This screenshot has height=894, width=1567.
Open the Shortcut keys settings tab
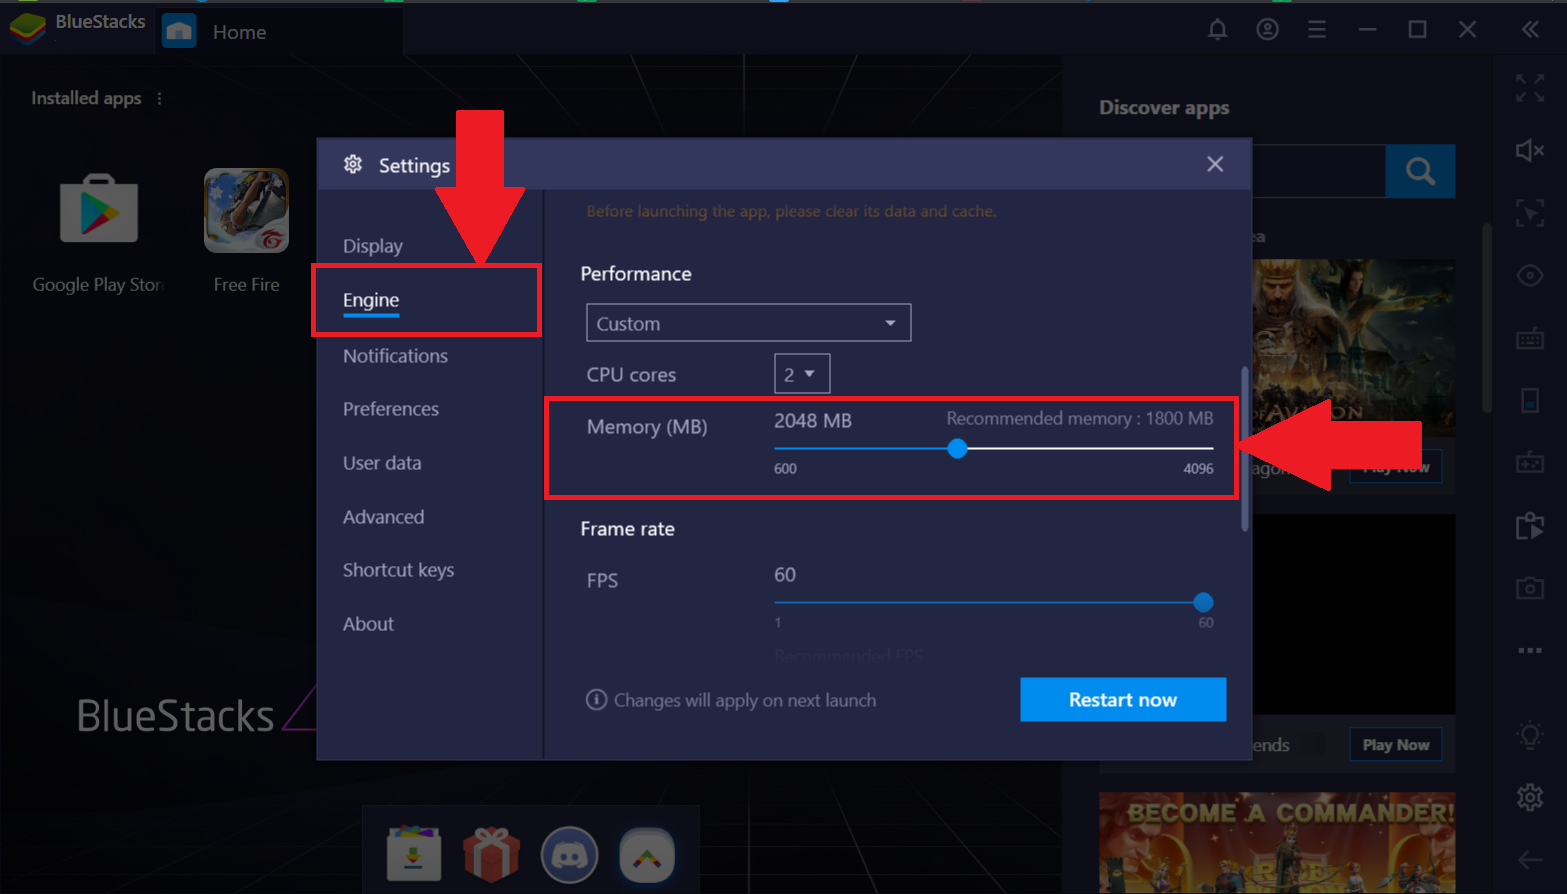[398, 570]
